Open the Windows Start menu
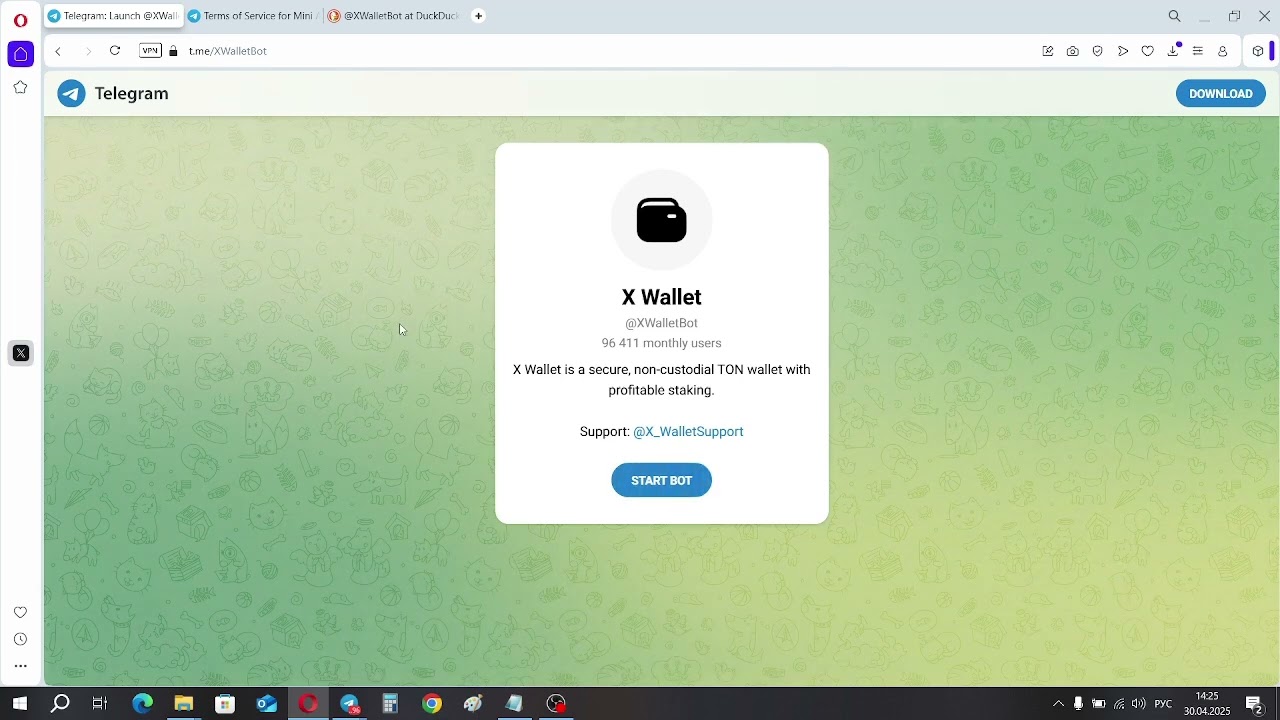The image size is (1280, 720). point(20,704)
